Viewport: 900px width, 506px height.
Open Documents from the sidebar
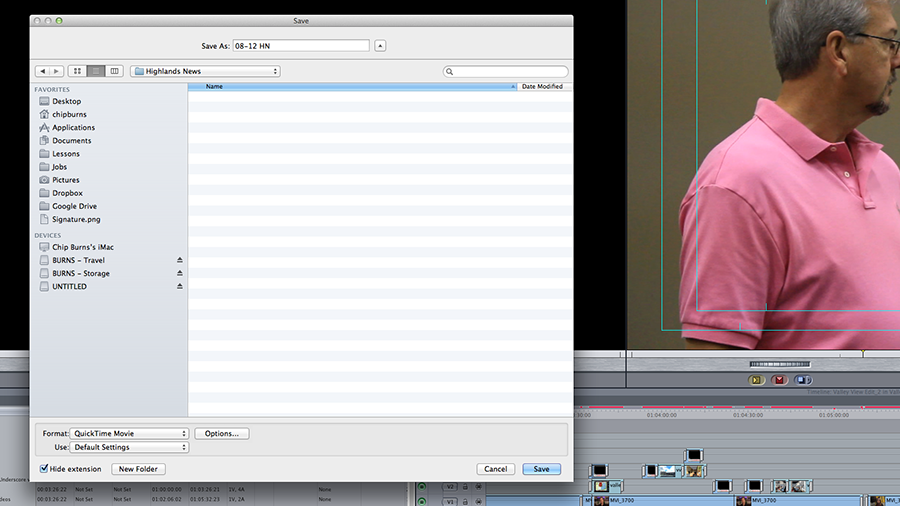pos(71,141)
